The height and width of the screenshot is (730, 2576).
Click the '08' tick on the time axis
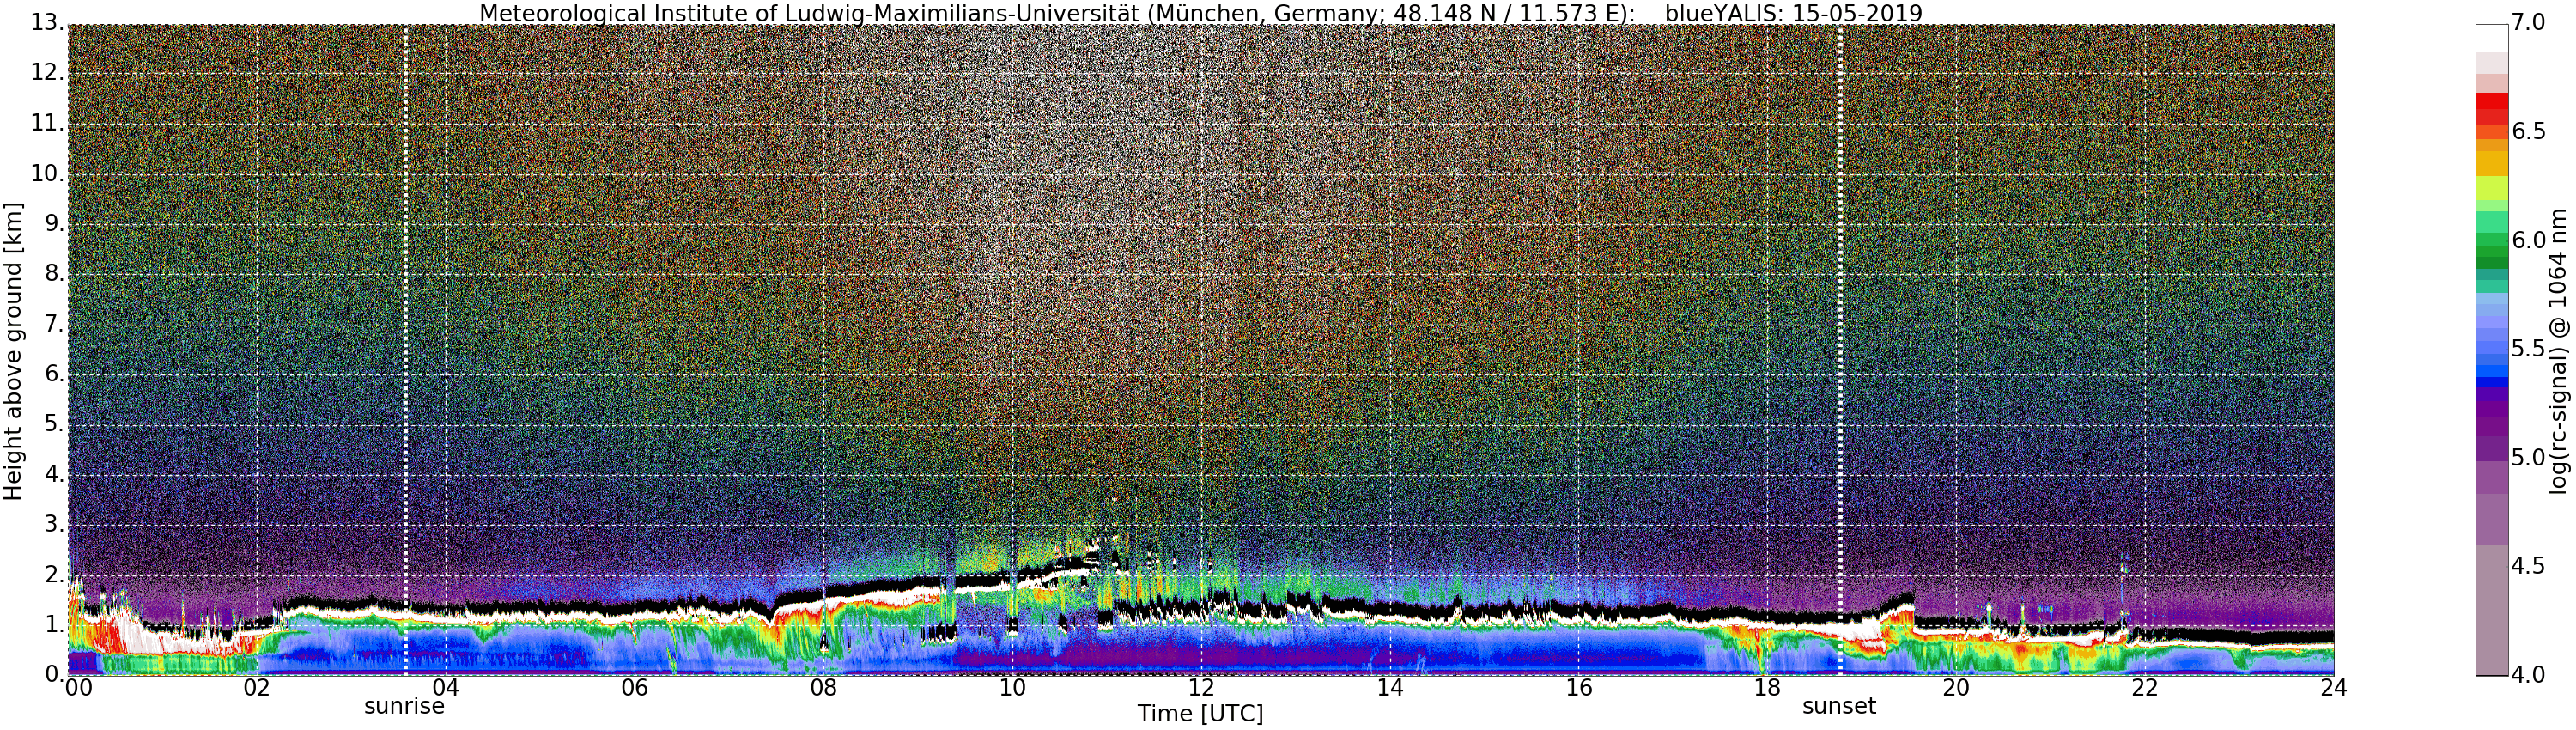point(823,688)
